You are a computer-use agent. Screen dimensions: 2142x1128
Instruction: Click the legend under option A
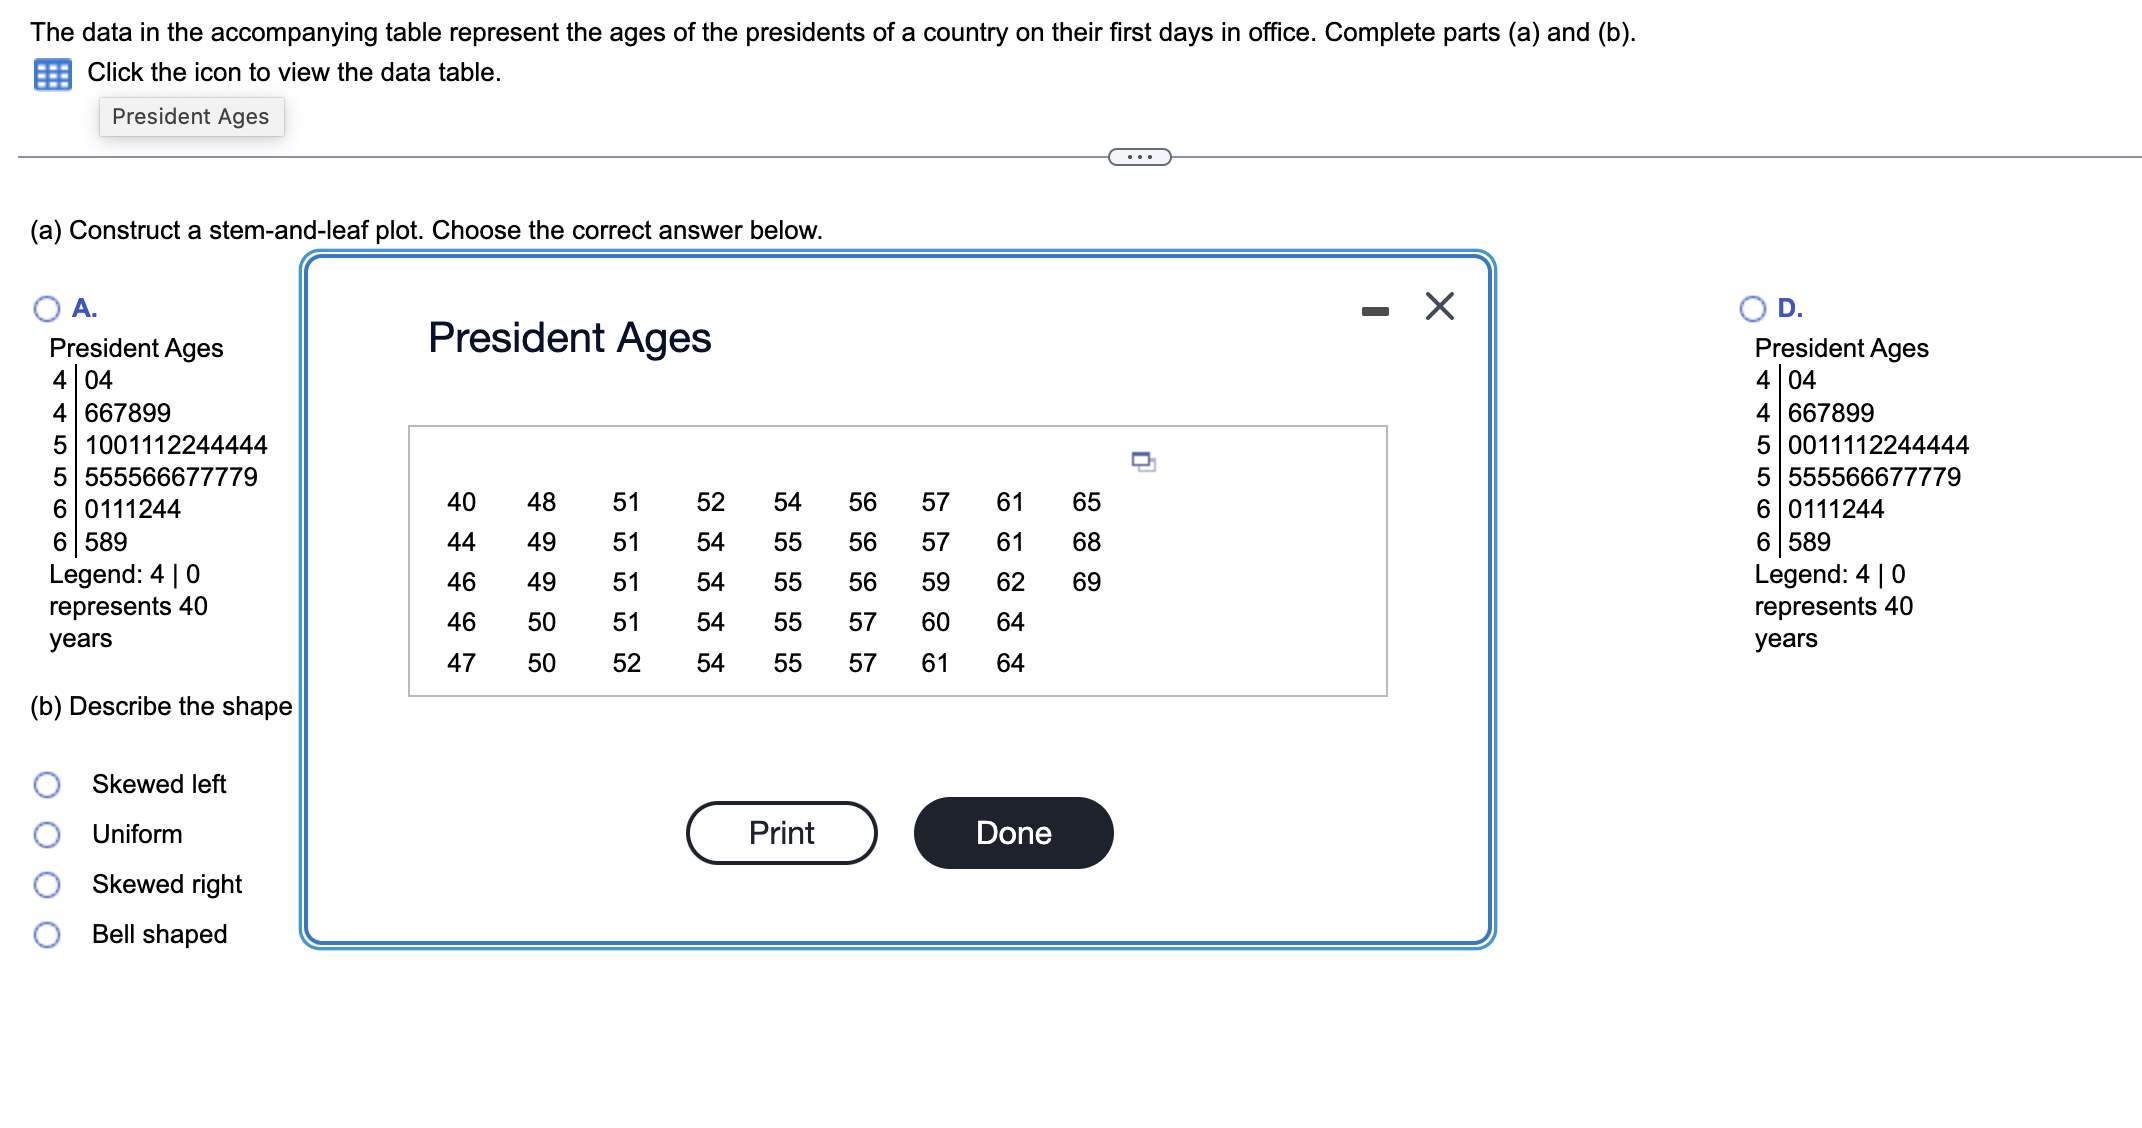coord(130,605)
